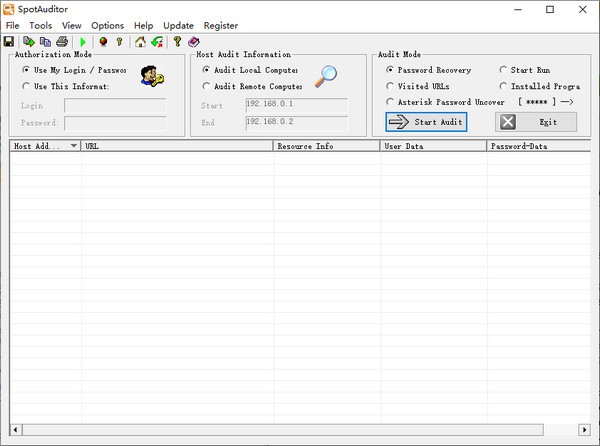Click the purple book icon

point(194,42)
